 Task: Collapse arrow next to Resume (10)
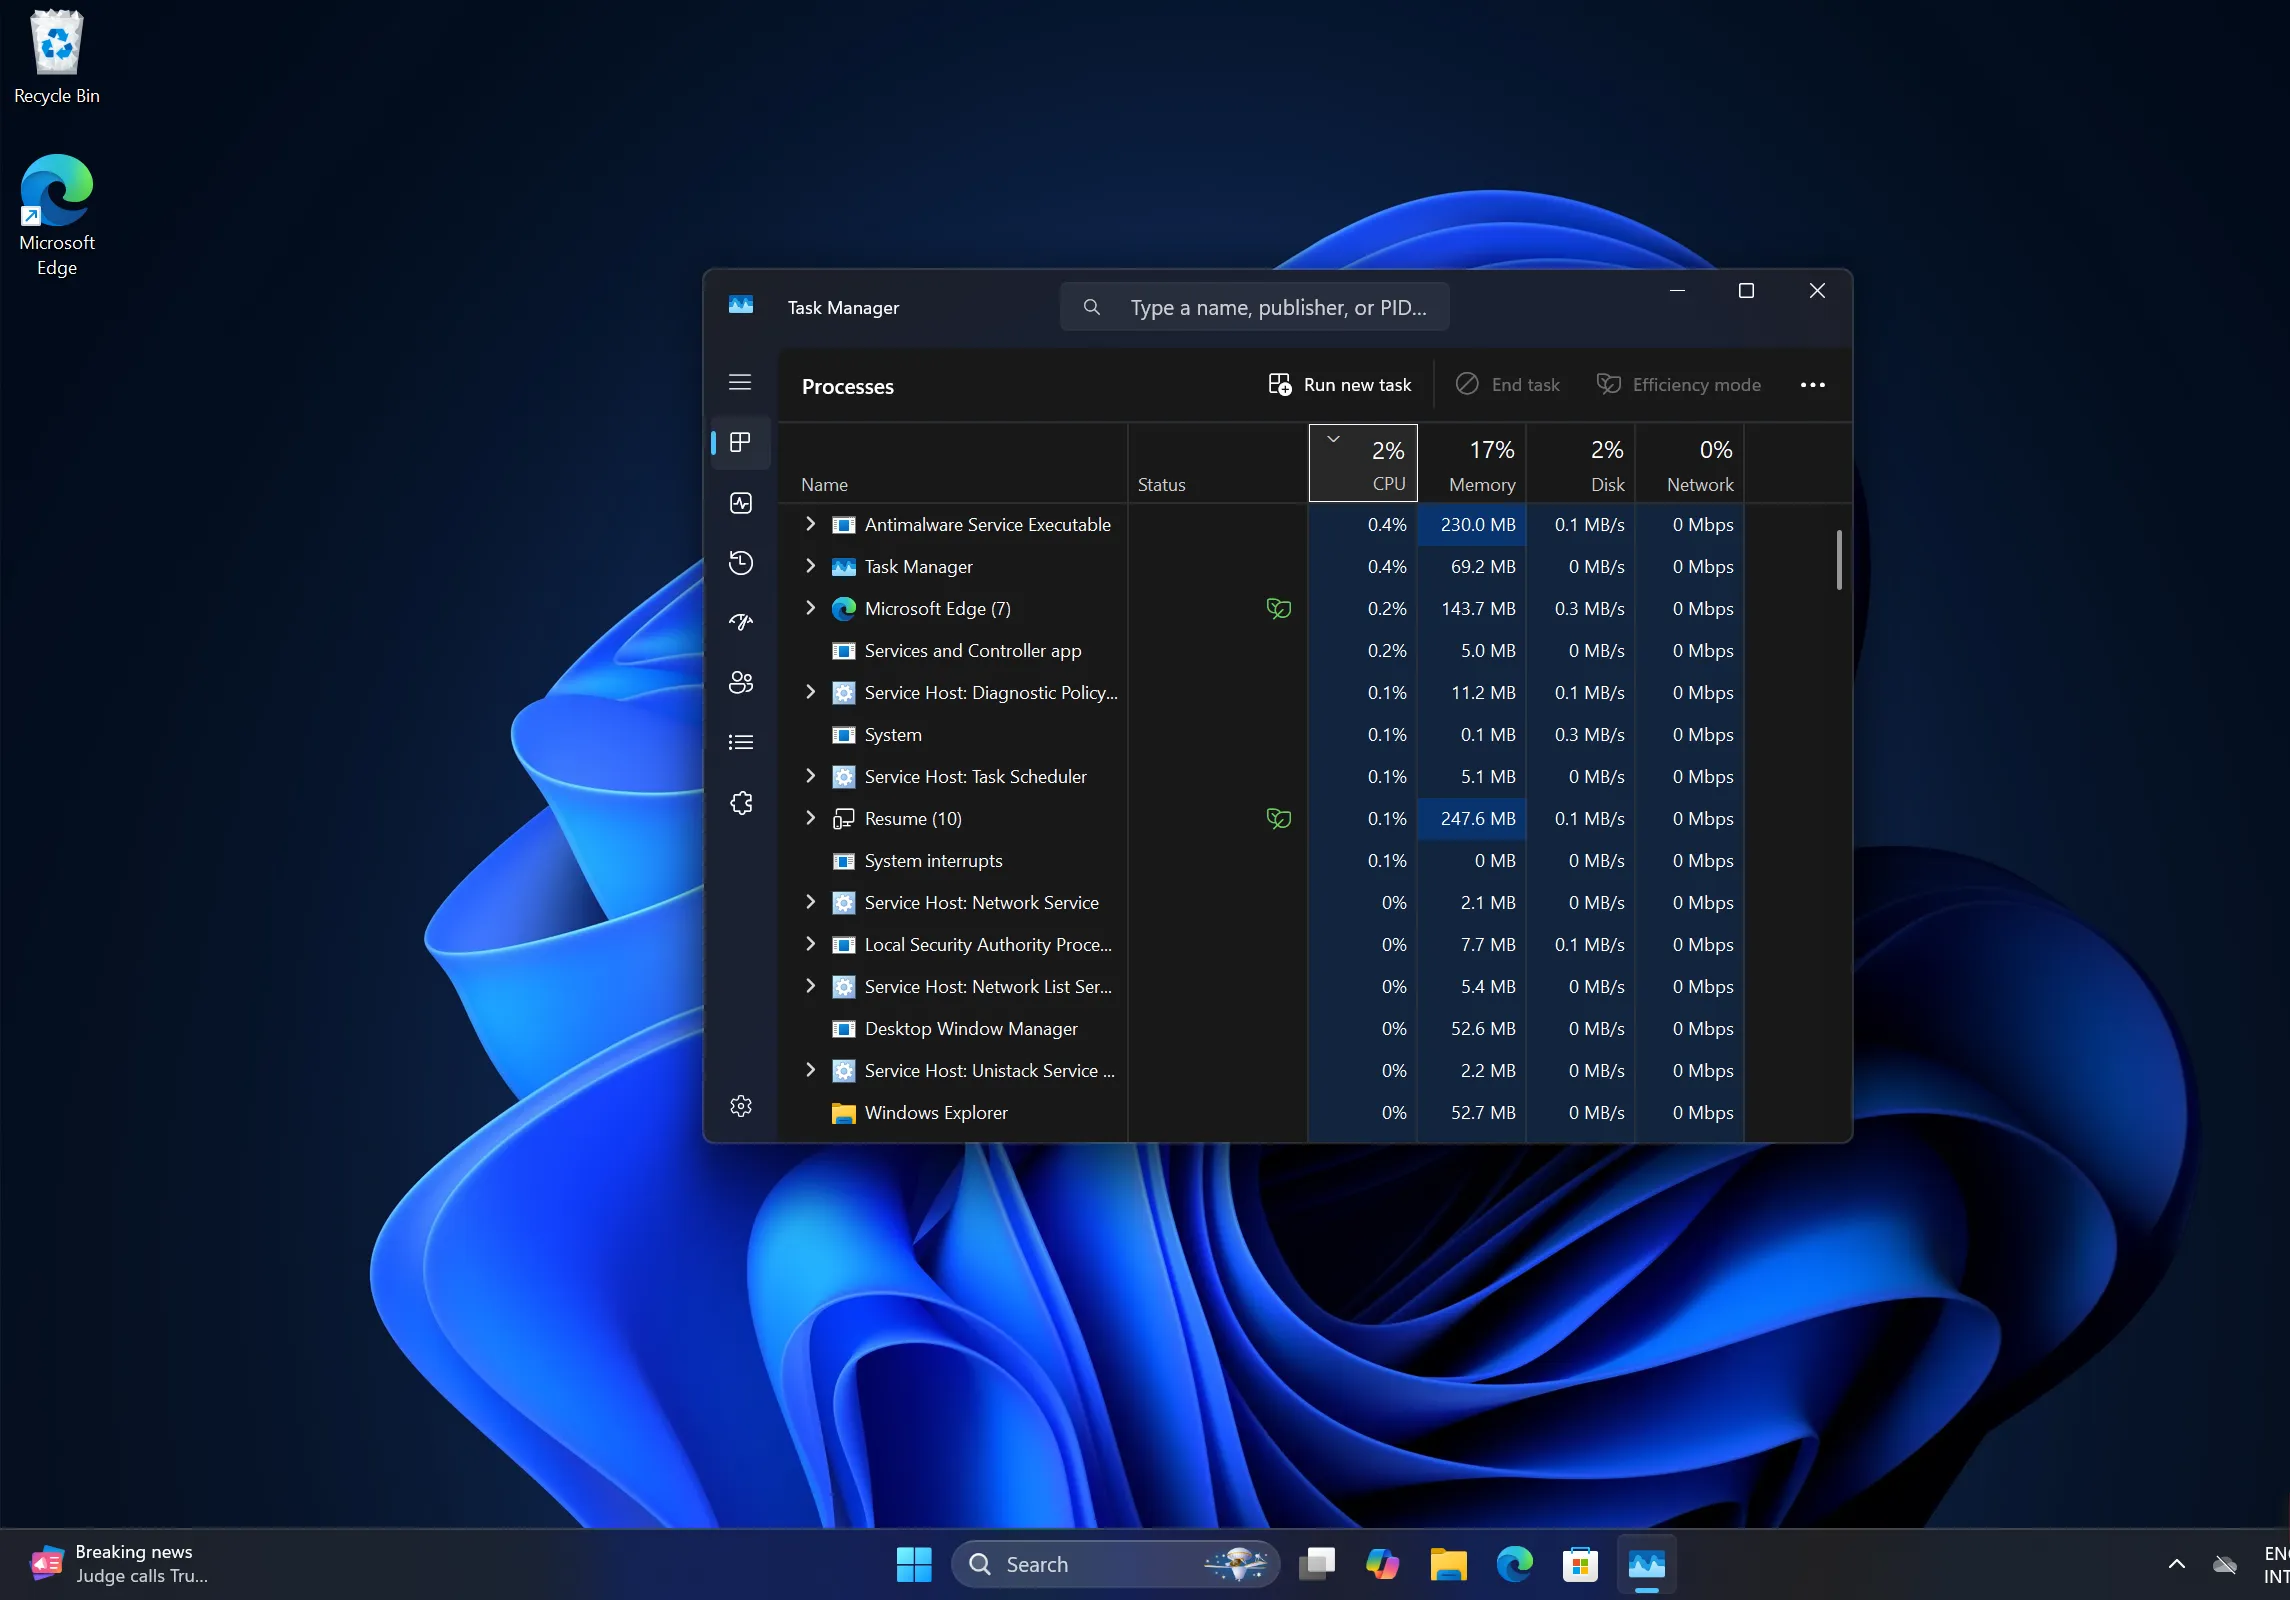(810, 818)
